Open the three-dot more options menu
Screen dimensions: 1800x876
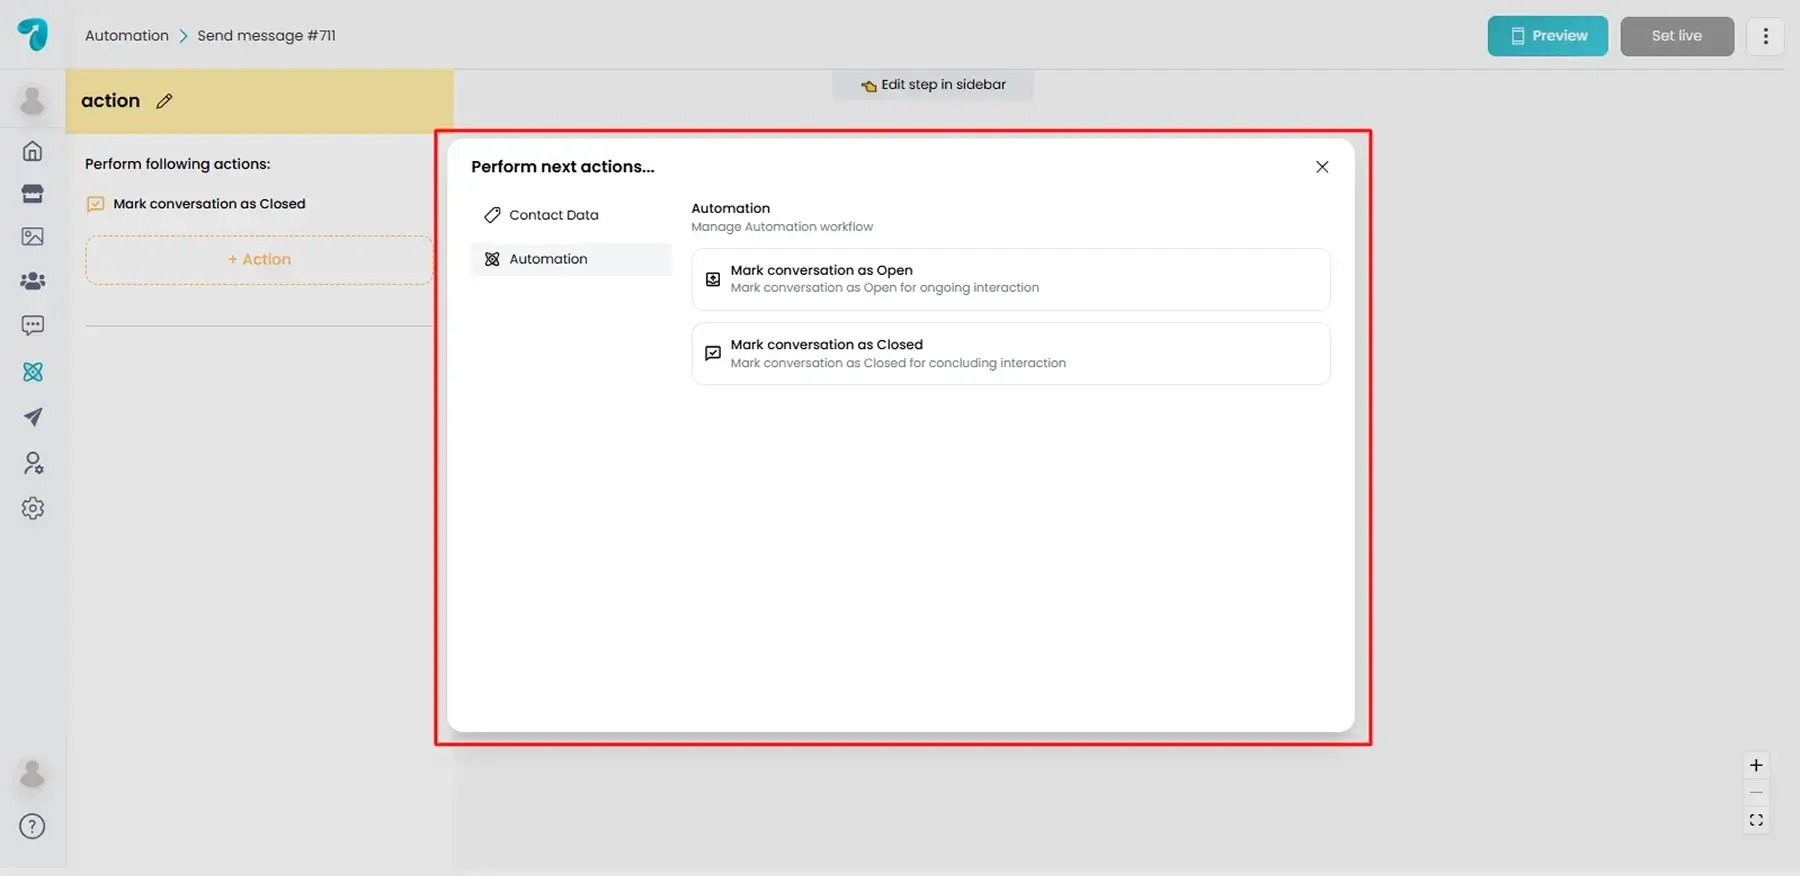[x=1765, y=36]
